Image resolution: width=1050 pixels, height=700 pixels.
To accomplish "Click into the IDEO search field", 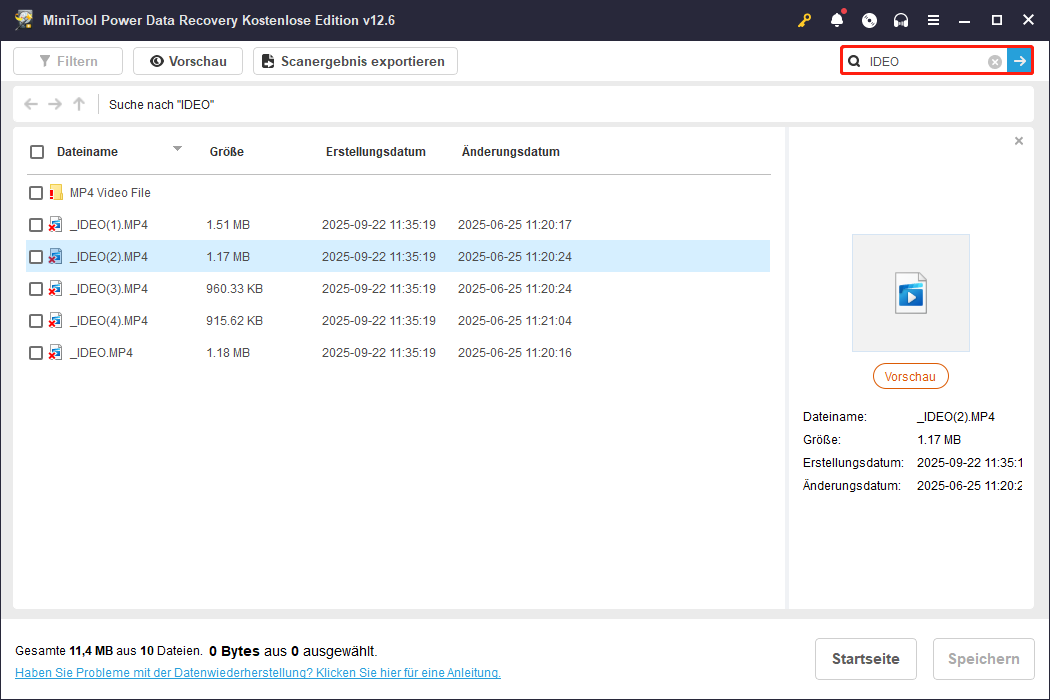I will click(x=925, y=62).
